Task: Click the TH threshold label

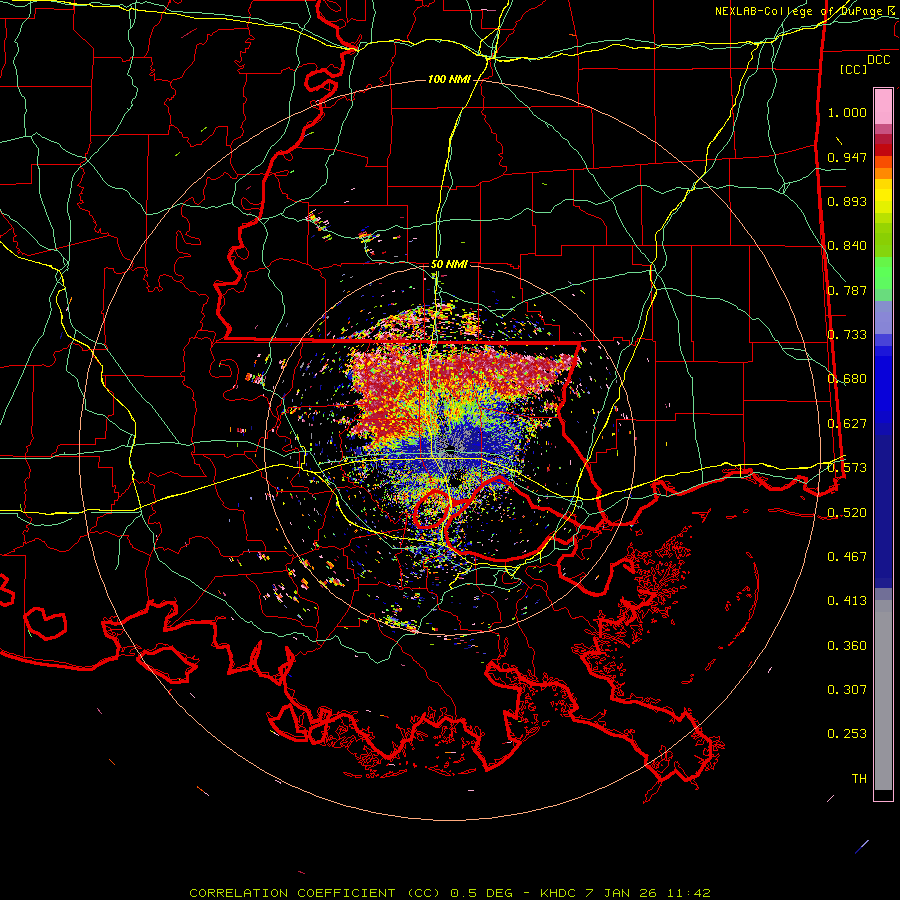Action: click(859, 779)
